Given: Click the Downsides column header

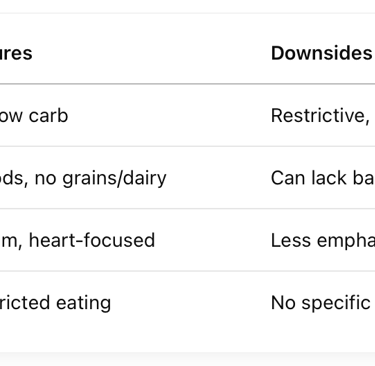Looking at the screenshot, I should tap(321, 53).
